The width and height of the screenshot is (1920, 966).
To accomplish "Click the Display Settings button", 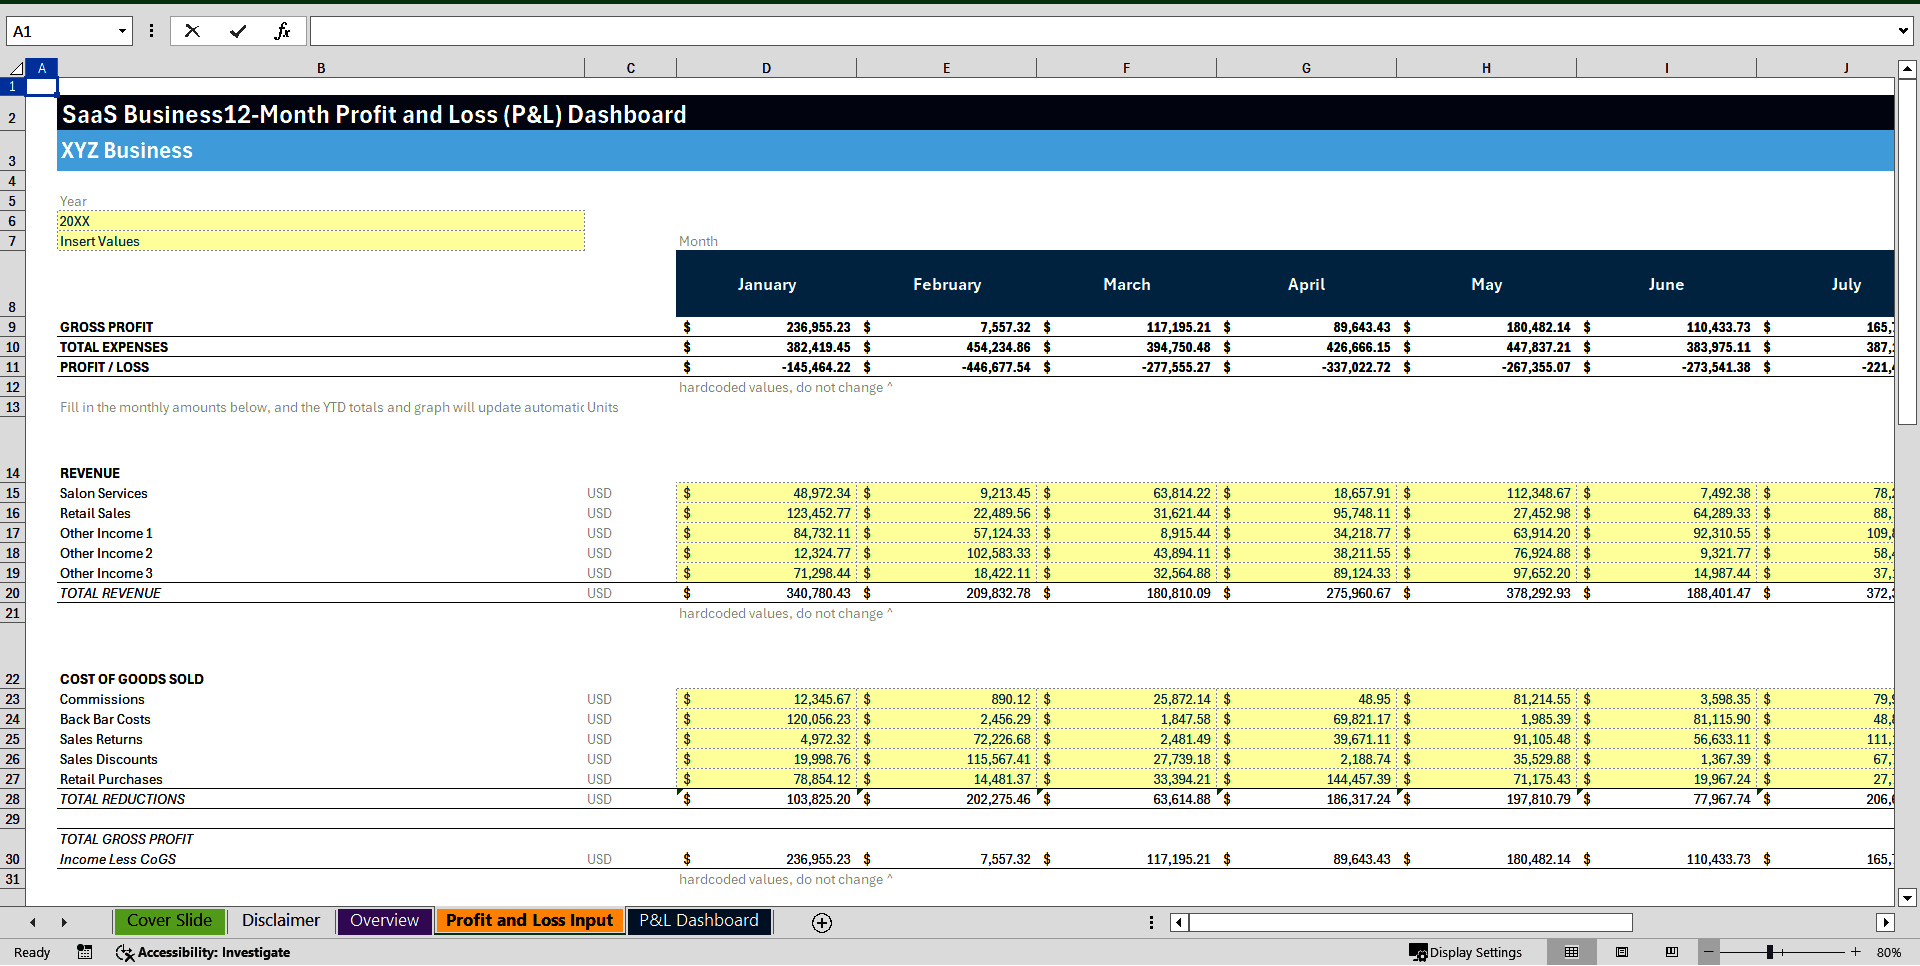I will click(1467, 952).
